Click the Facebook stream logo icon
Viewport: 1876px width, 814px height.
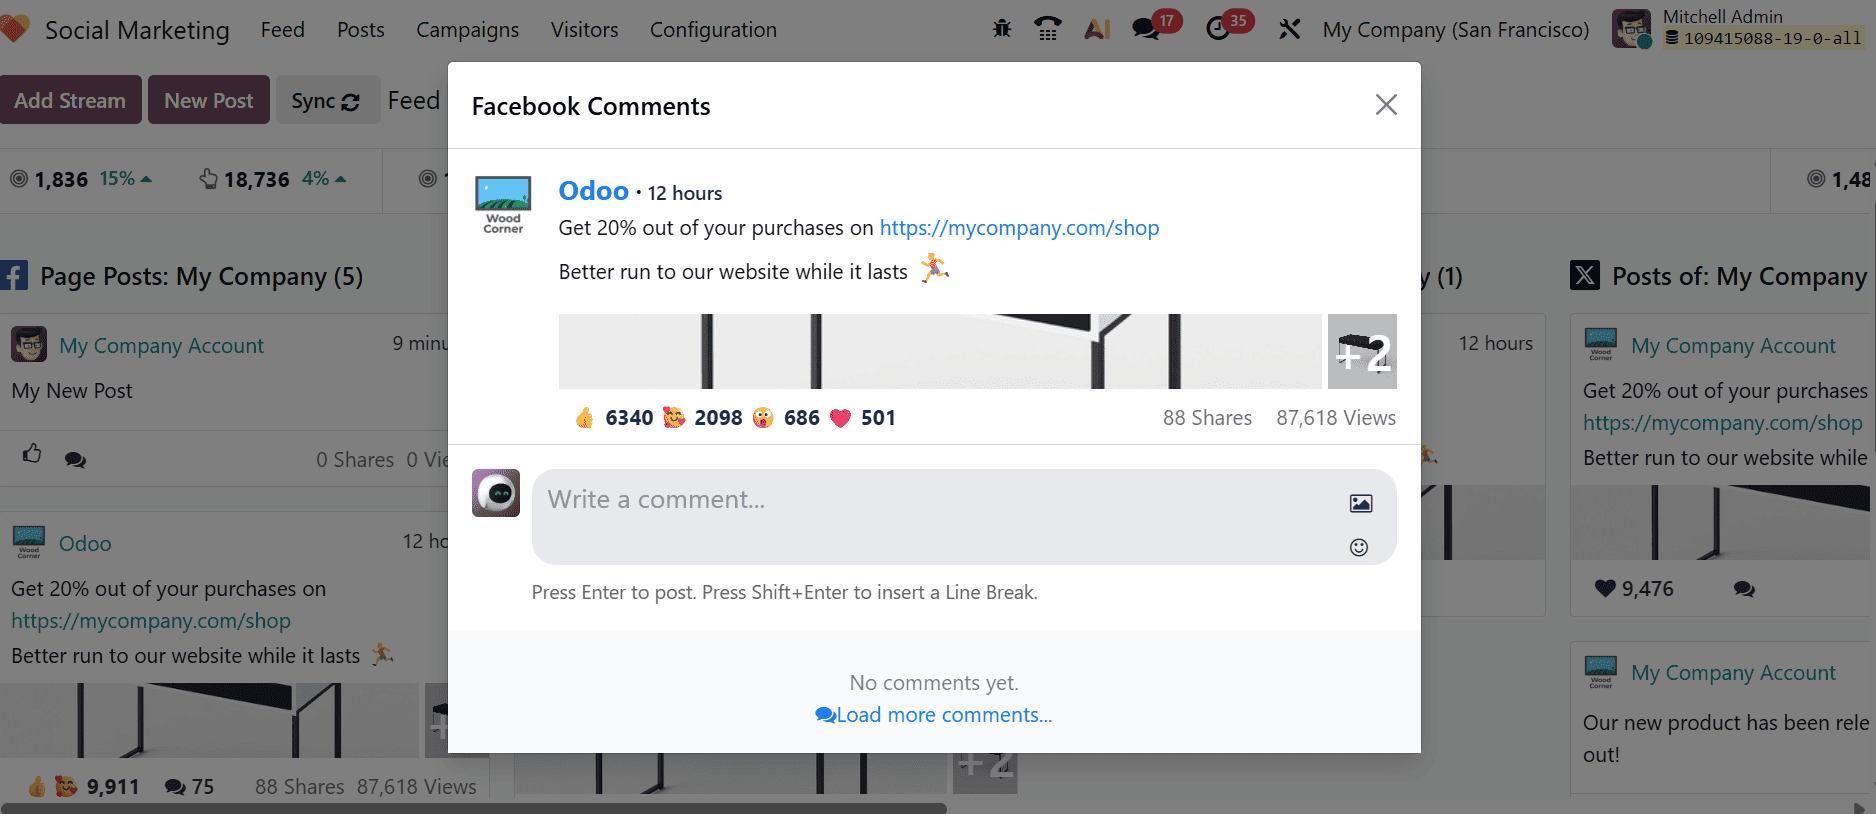click(x=14, y=275)
